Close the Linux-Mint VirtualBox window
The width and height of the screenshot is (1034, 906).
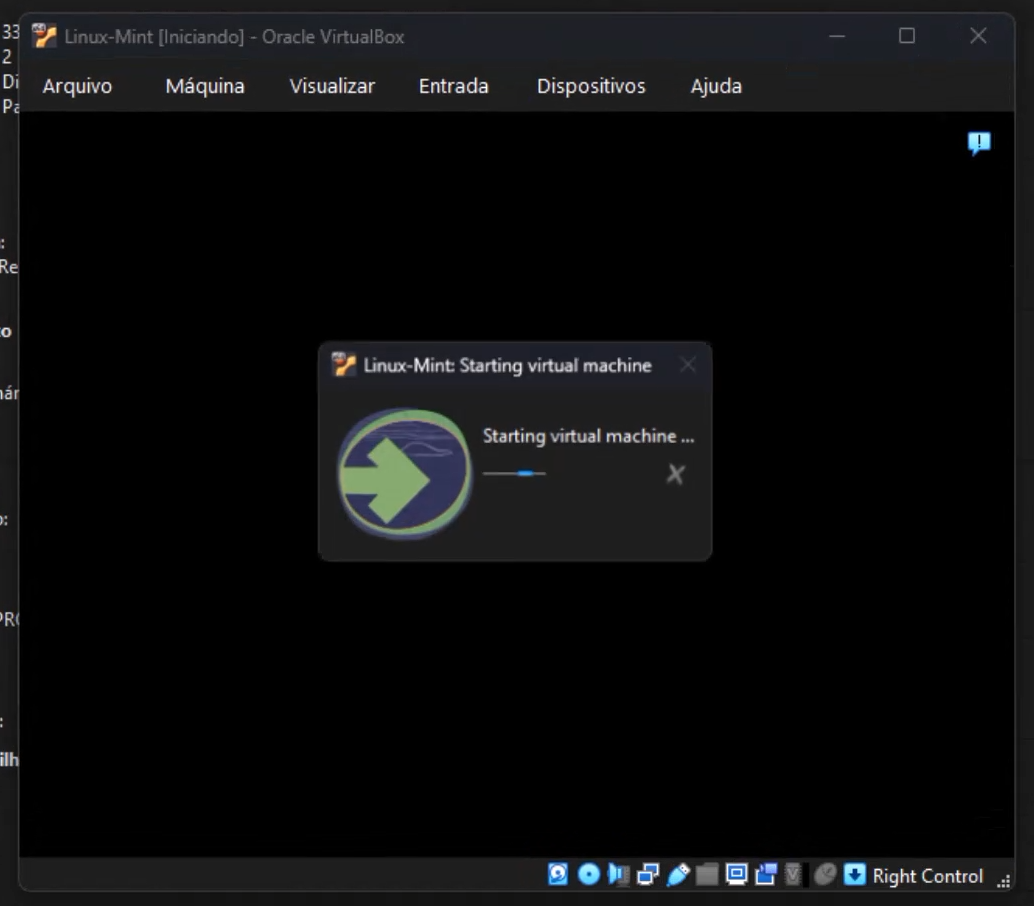[x=978, y=36]
